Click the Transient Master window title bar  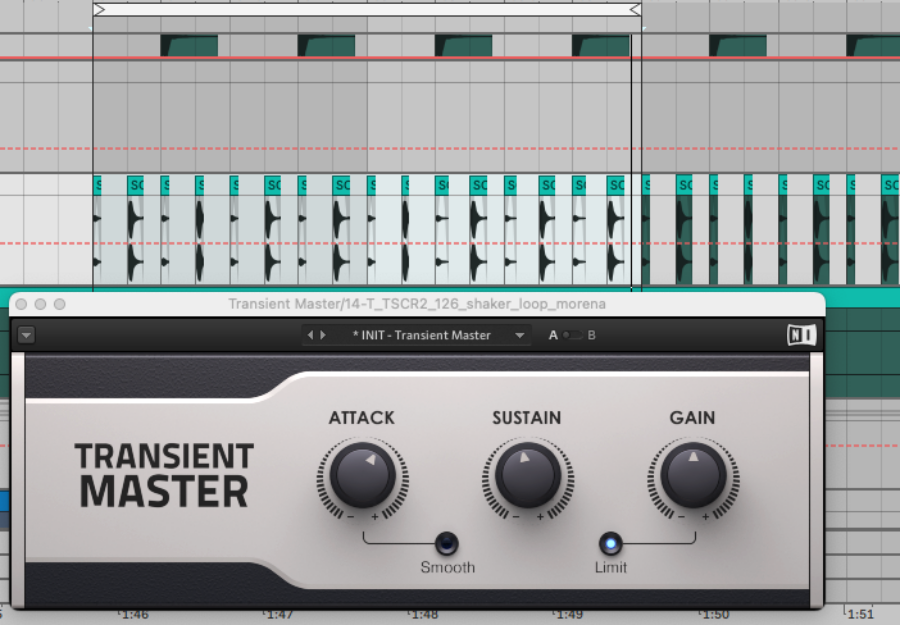417,304
